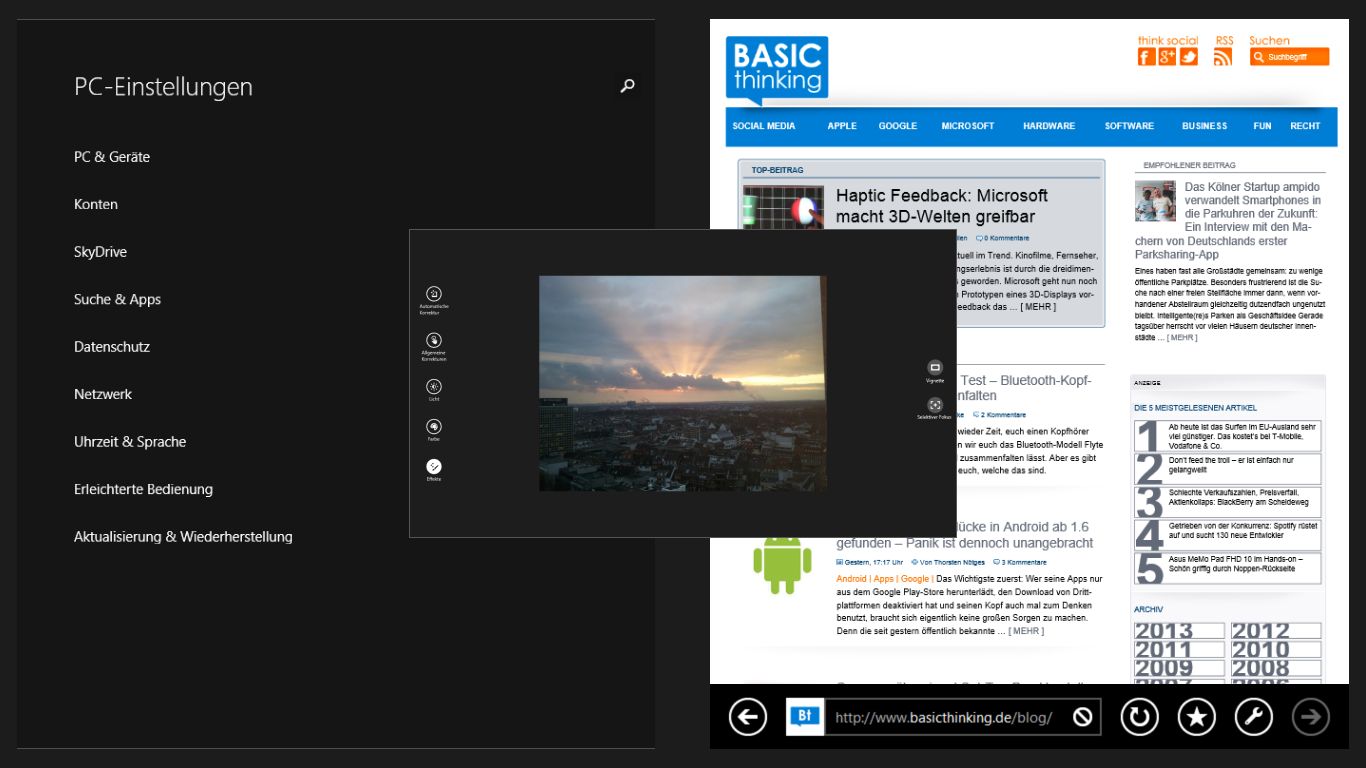This screenshot has height=768, width=1366.
Task: Apply the Vignette effect icon
Action: pos(935,368)
